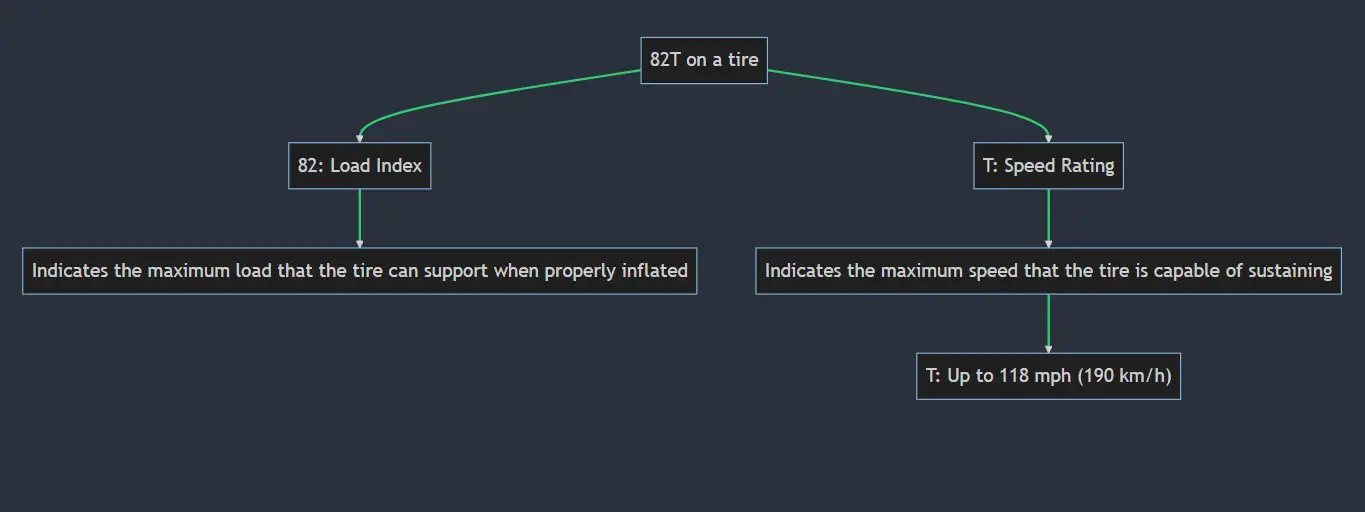1365x512 pixels.
Task: Select connector between Speed Rating and speed description
Action: (x=1048, y=215)
